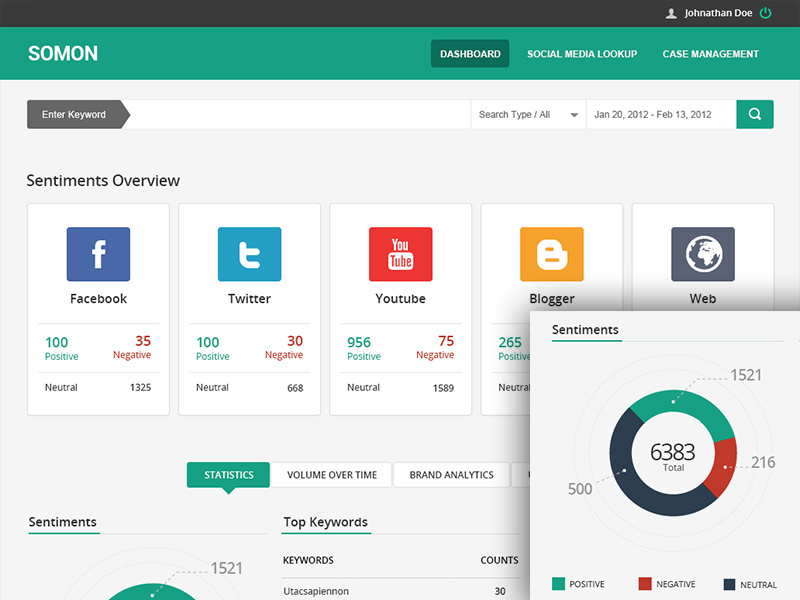Open the Blogger logo icon
The height and width of the screenshot is (600, 800).
(552, 254)
